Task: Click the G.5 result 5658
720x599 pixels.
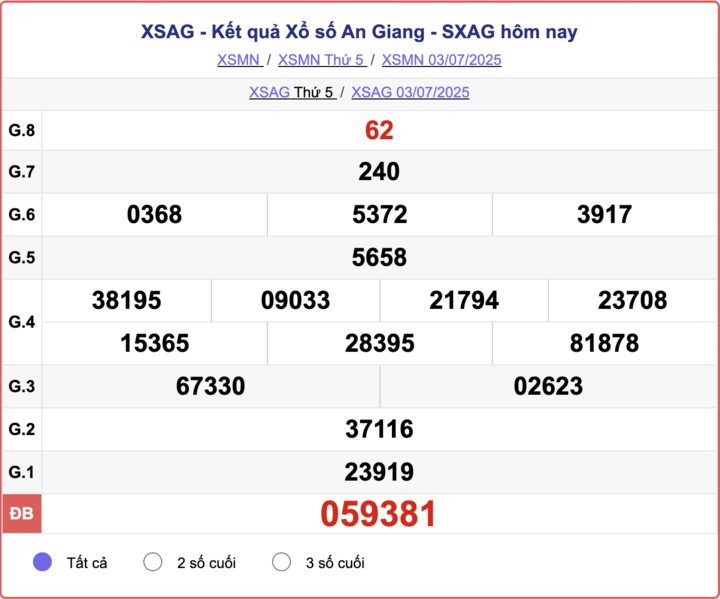Action: [379, 258]
